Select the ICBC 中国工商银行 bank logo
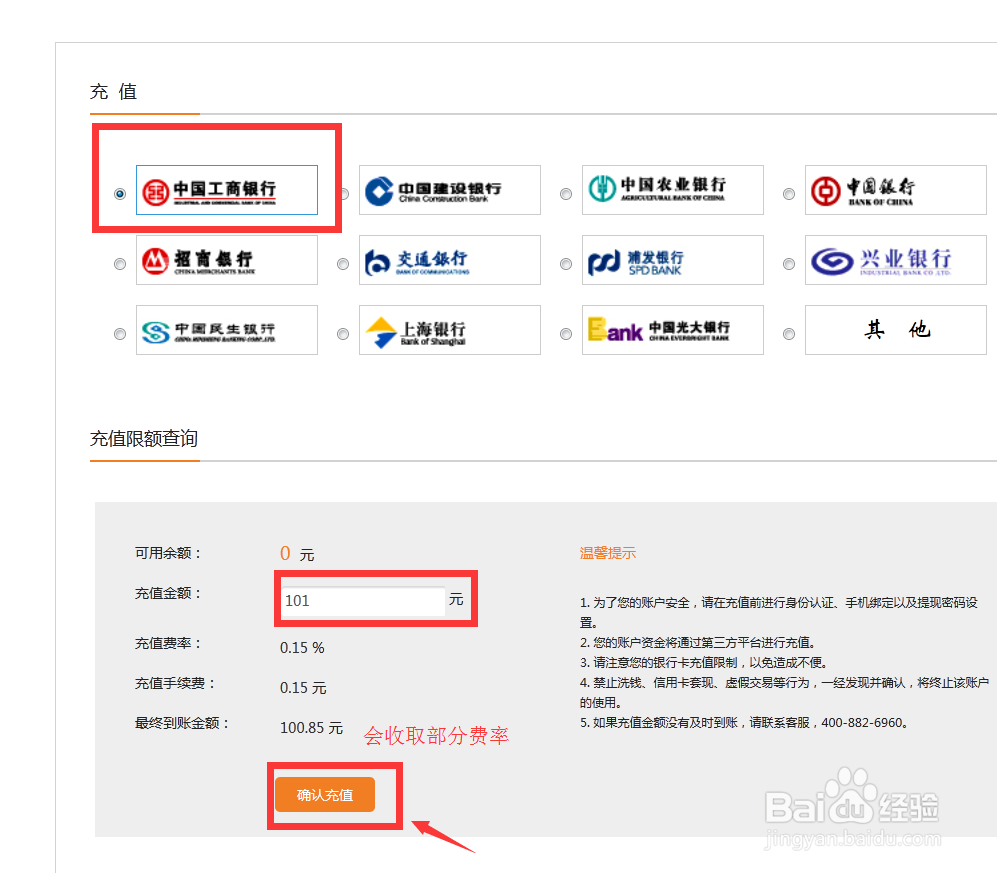This screenshot has width=997, height=873. [226, 190]
